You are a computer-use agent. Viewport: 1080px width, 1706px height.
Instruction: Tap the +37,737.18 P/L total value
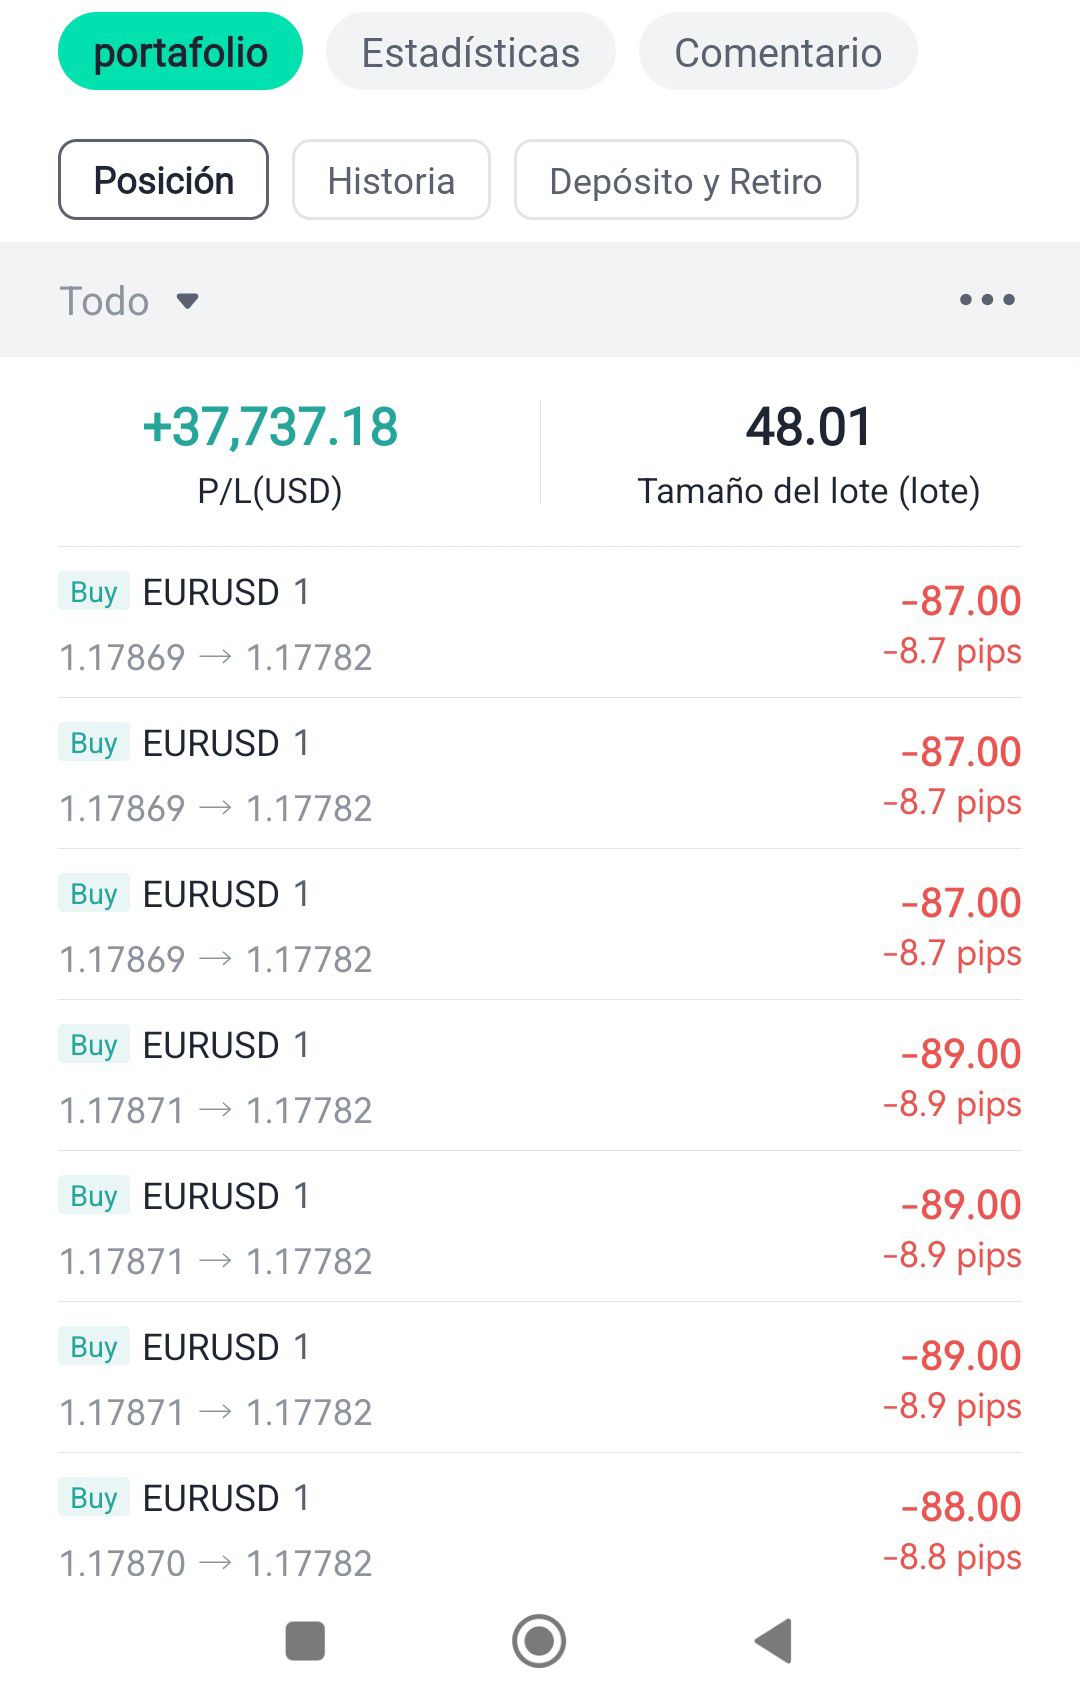[270, 428]
